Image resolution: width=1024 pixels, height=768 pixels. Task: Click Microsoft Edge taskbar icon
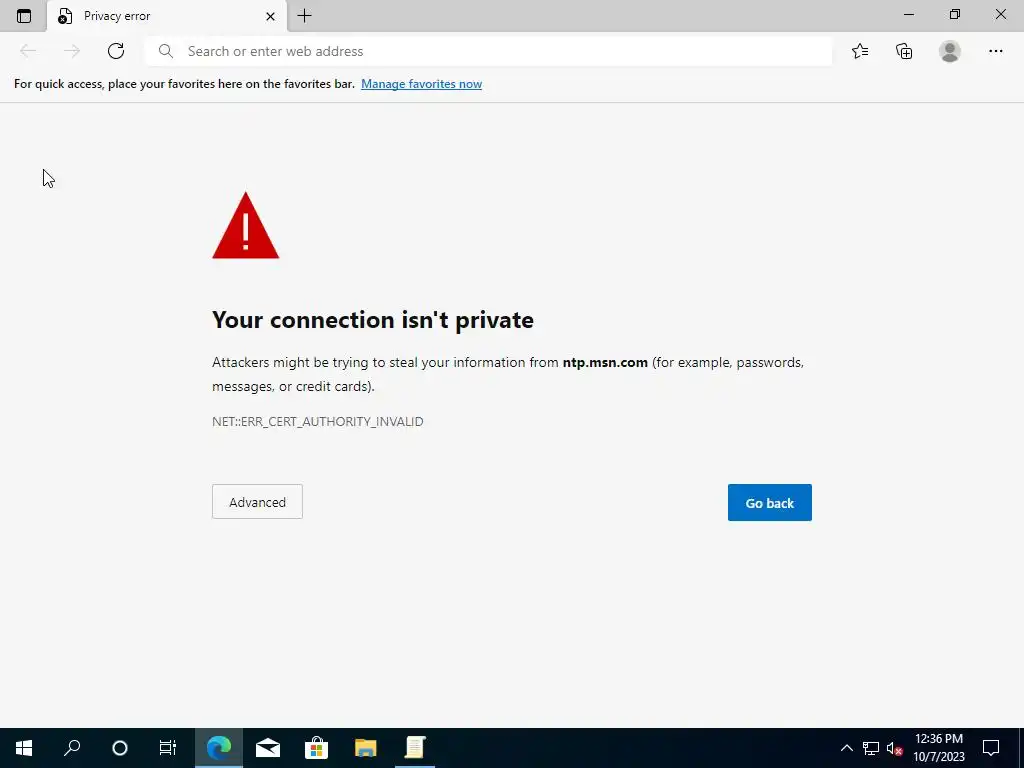[x=219, y=748]
